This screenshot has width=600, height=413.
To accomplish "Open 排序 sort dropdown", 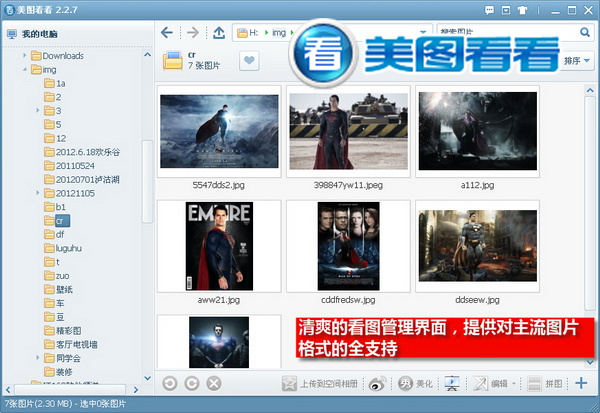I will tap(577, 60).
